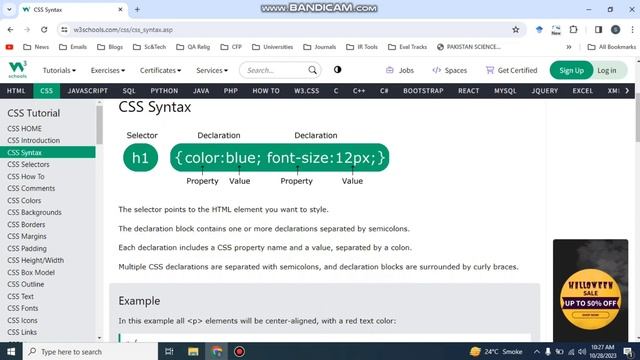Open Spaces from the top bar
Screen dimensions: 640x360
pyautogui.click(x=449, y=70)
